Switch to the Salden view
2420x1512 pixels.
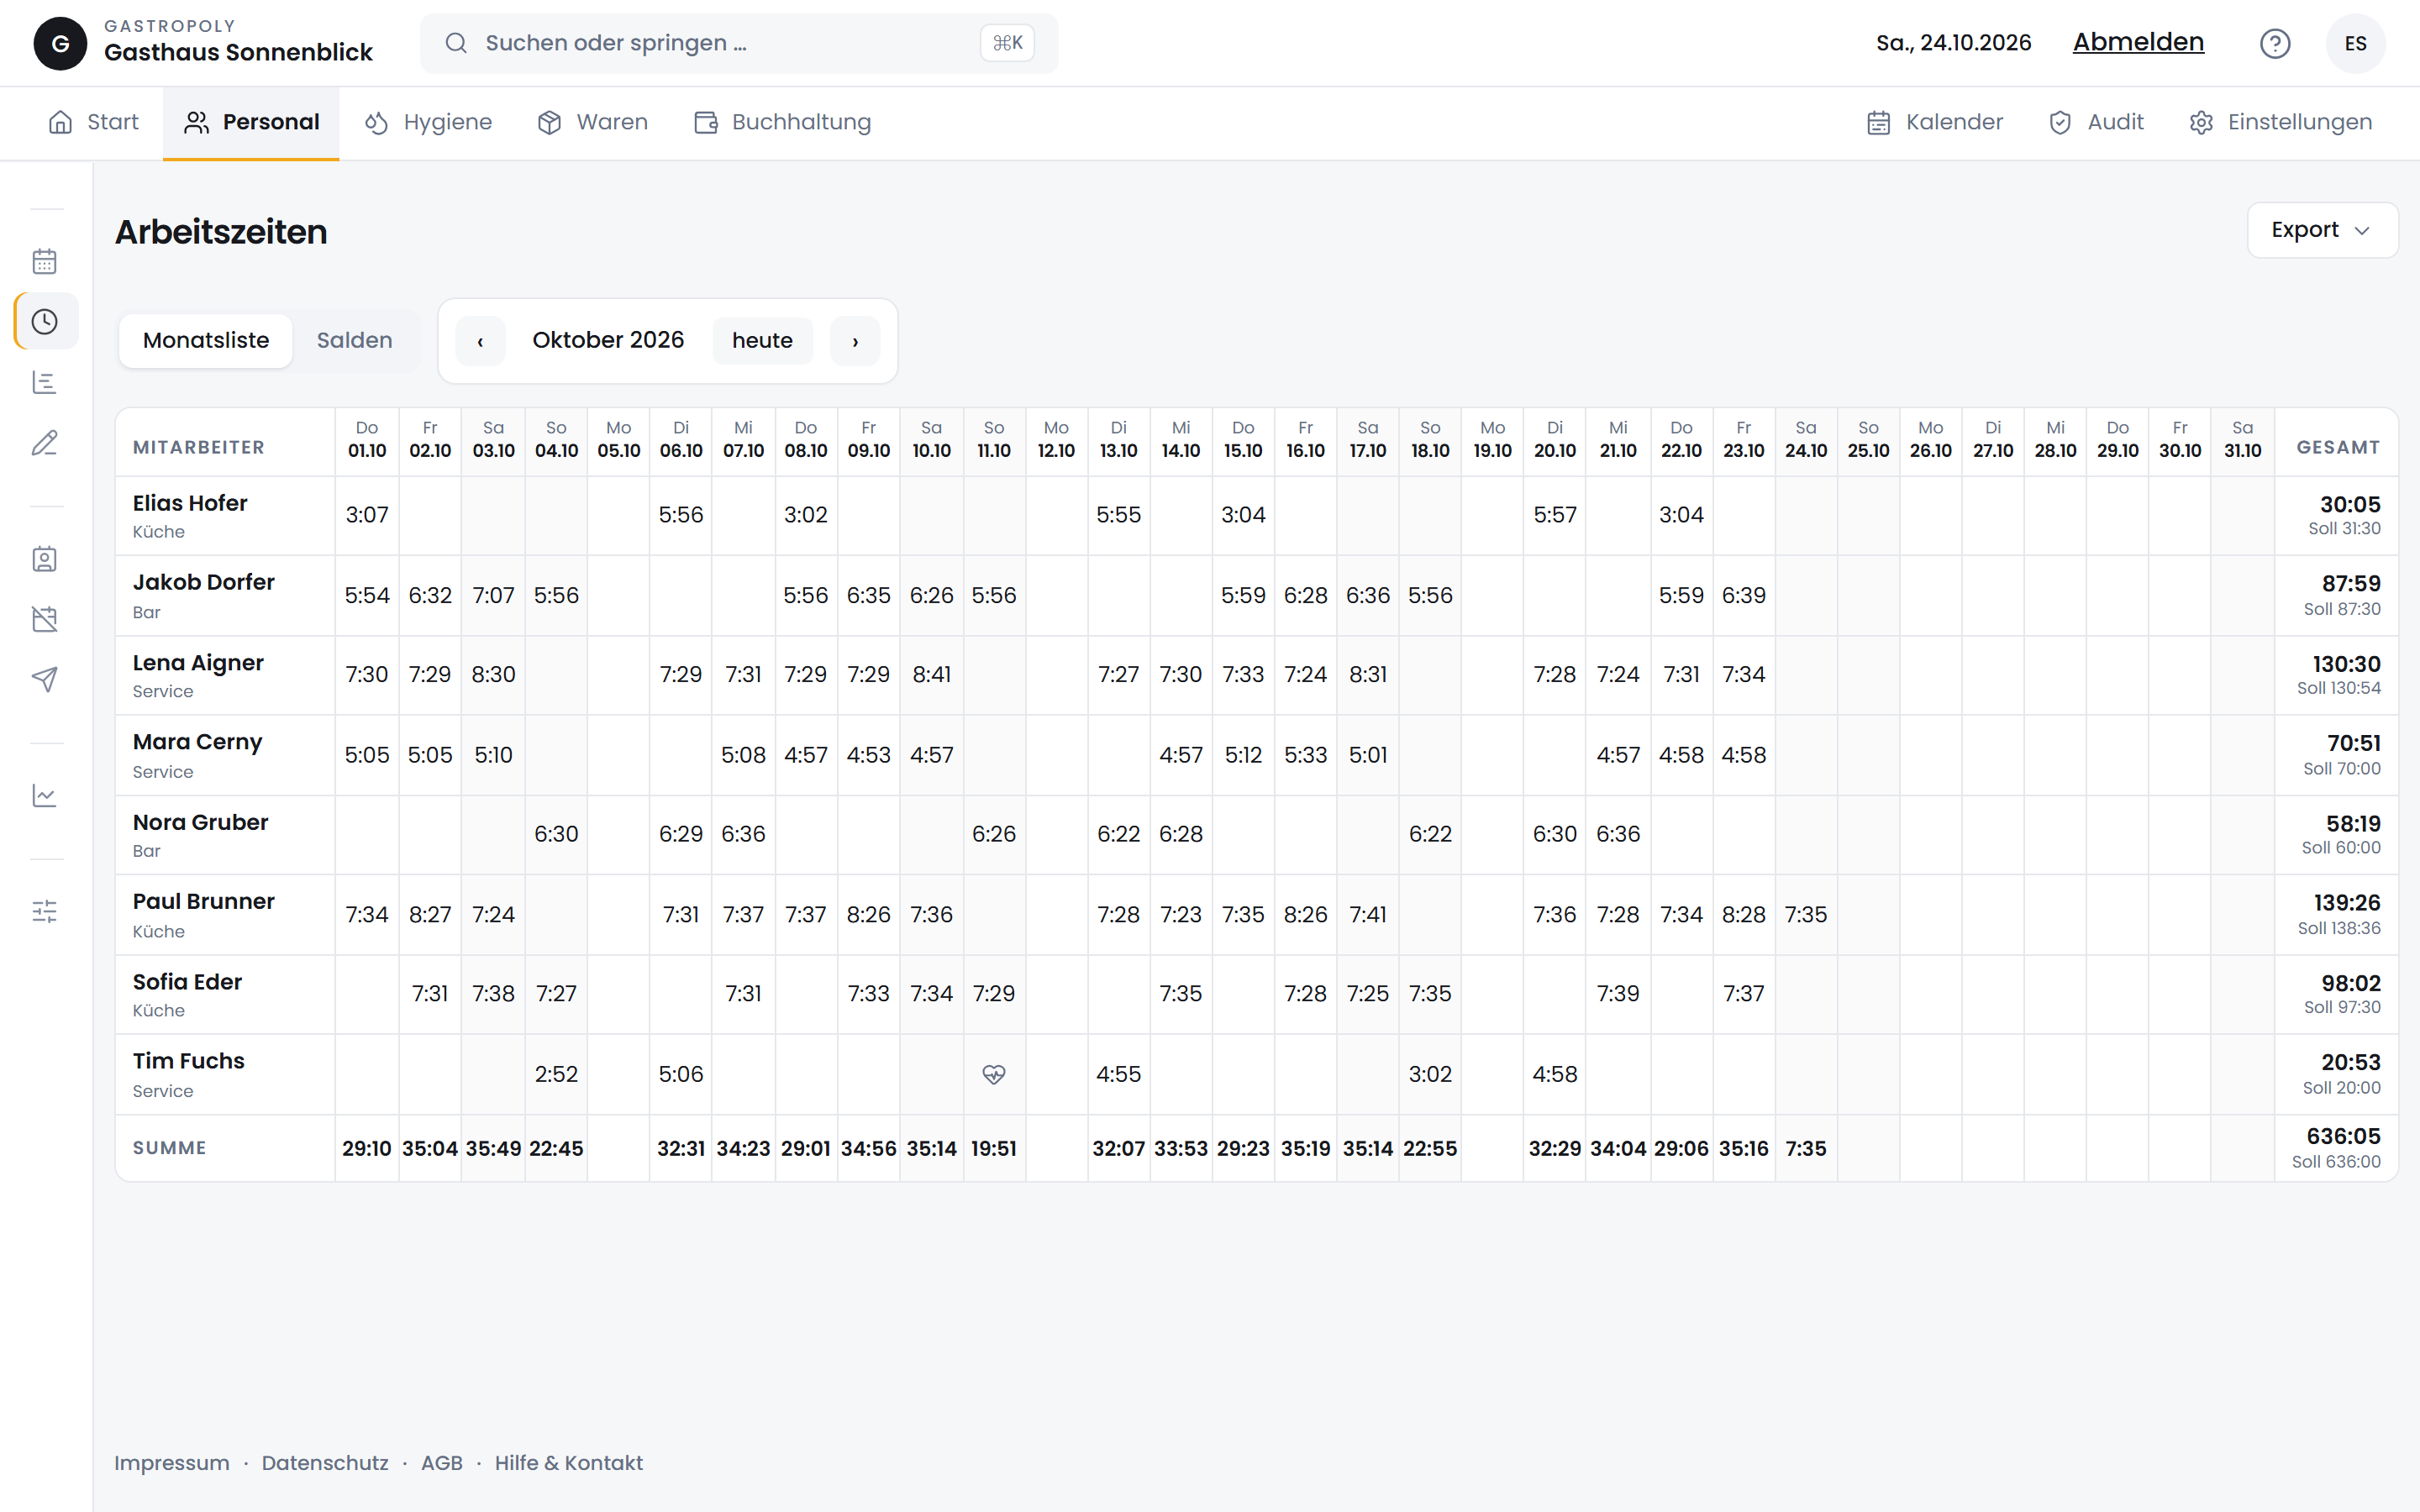(355, 340)
